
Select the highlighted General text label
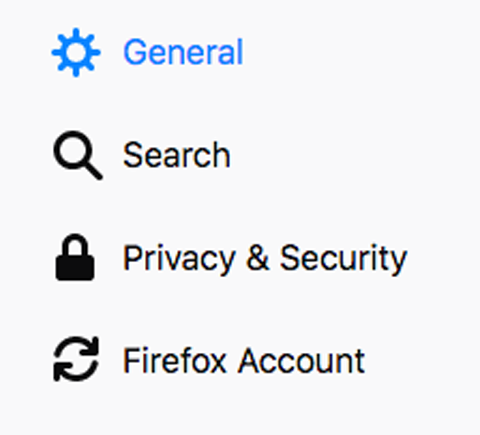tap(183, 52)
